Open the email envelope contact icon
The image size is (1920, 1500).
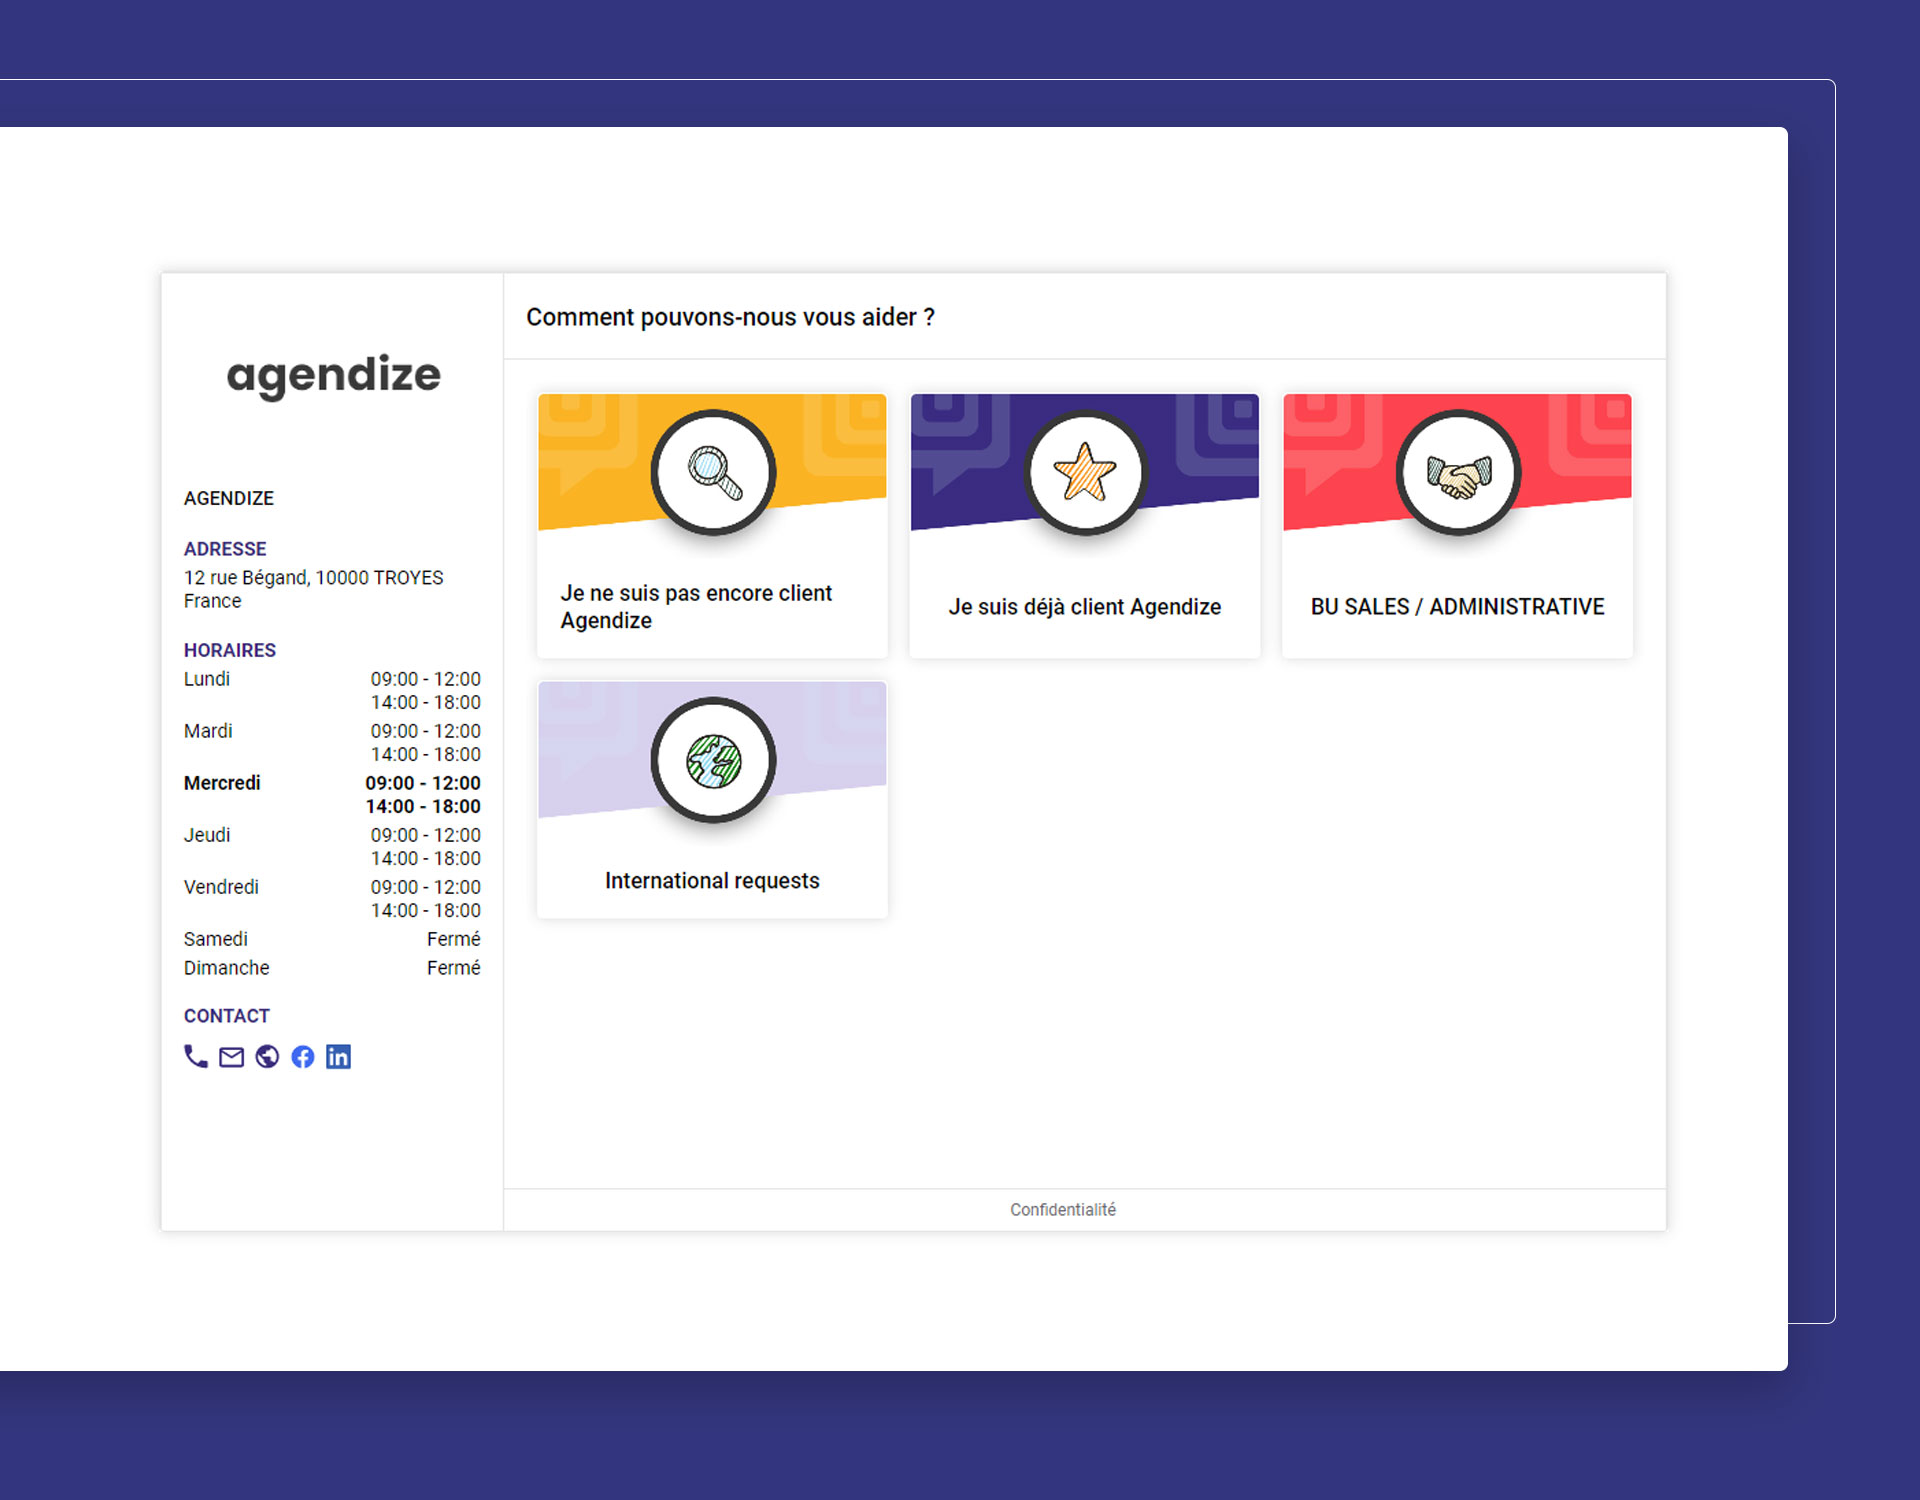231,1056
